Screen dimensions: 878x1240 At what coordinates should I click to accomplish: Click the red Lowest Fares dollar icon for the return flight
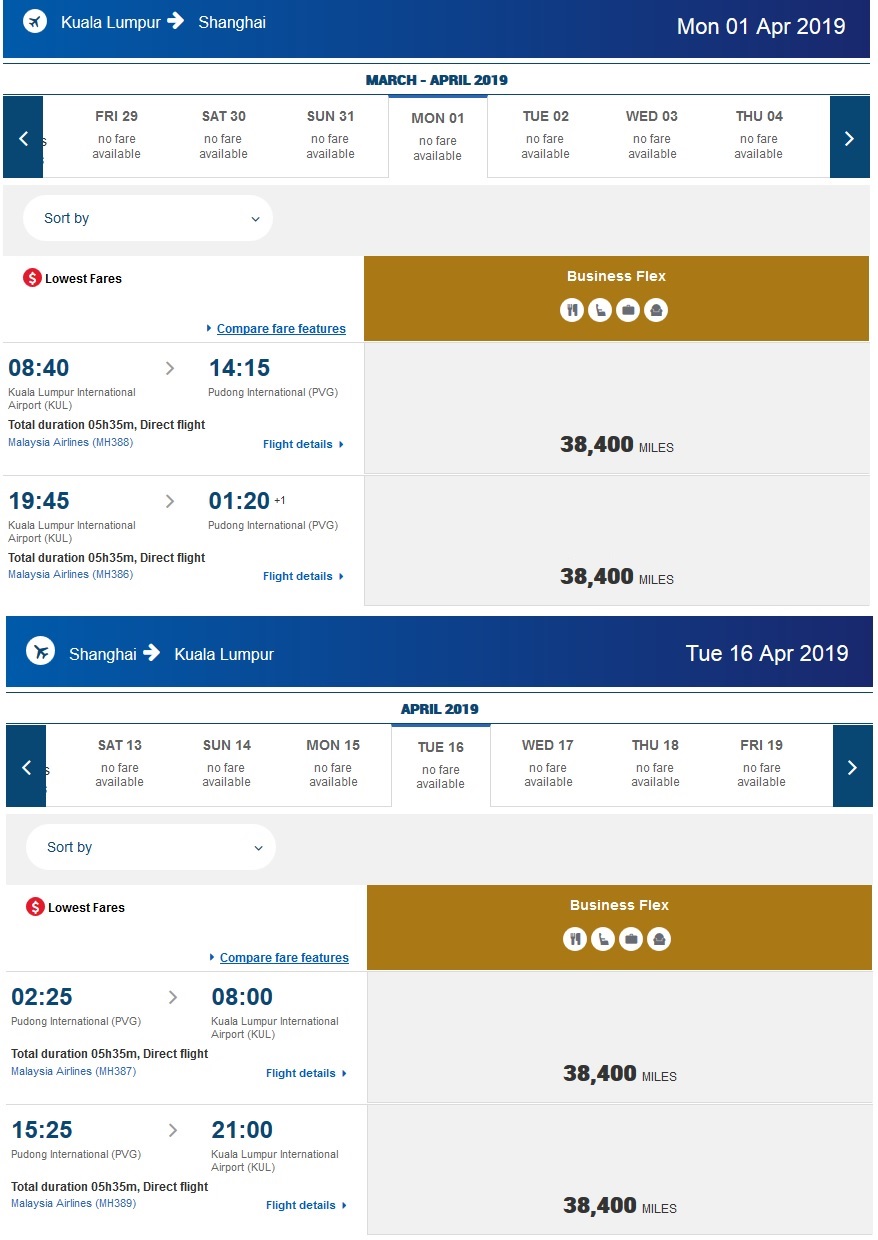[35, 907]
